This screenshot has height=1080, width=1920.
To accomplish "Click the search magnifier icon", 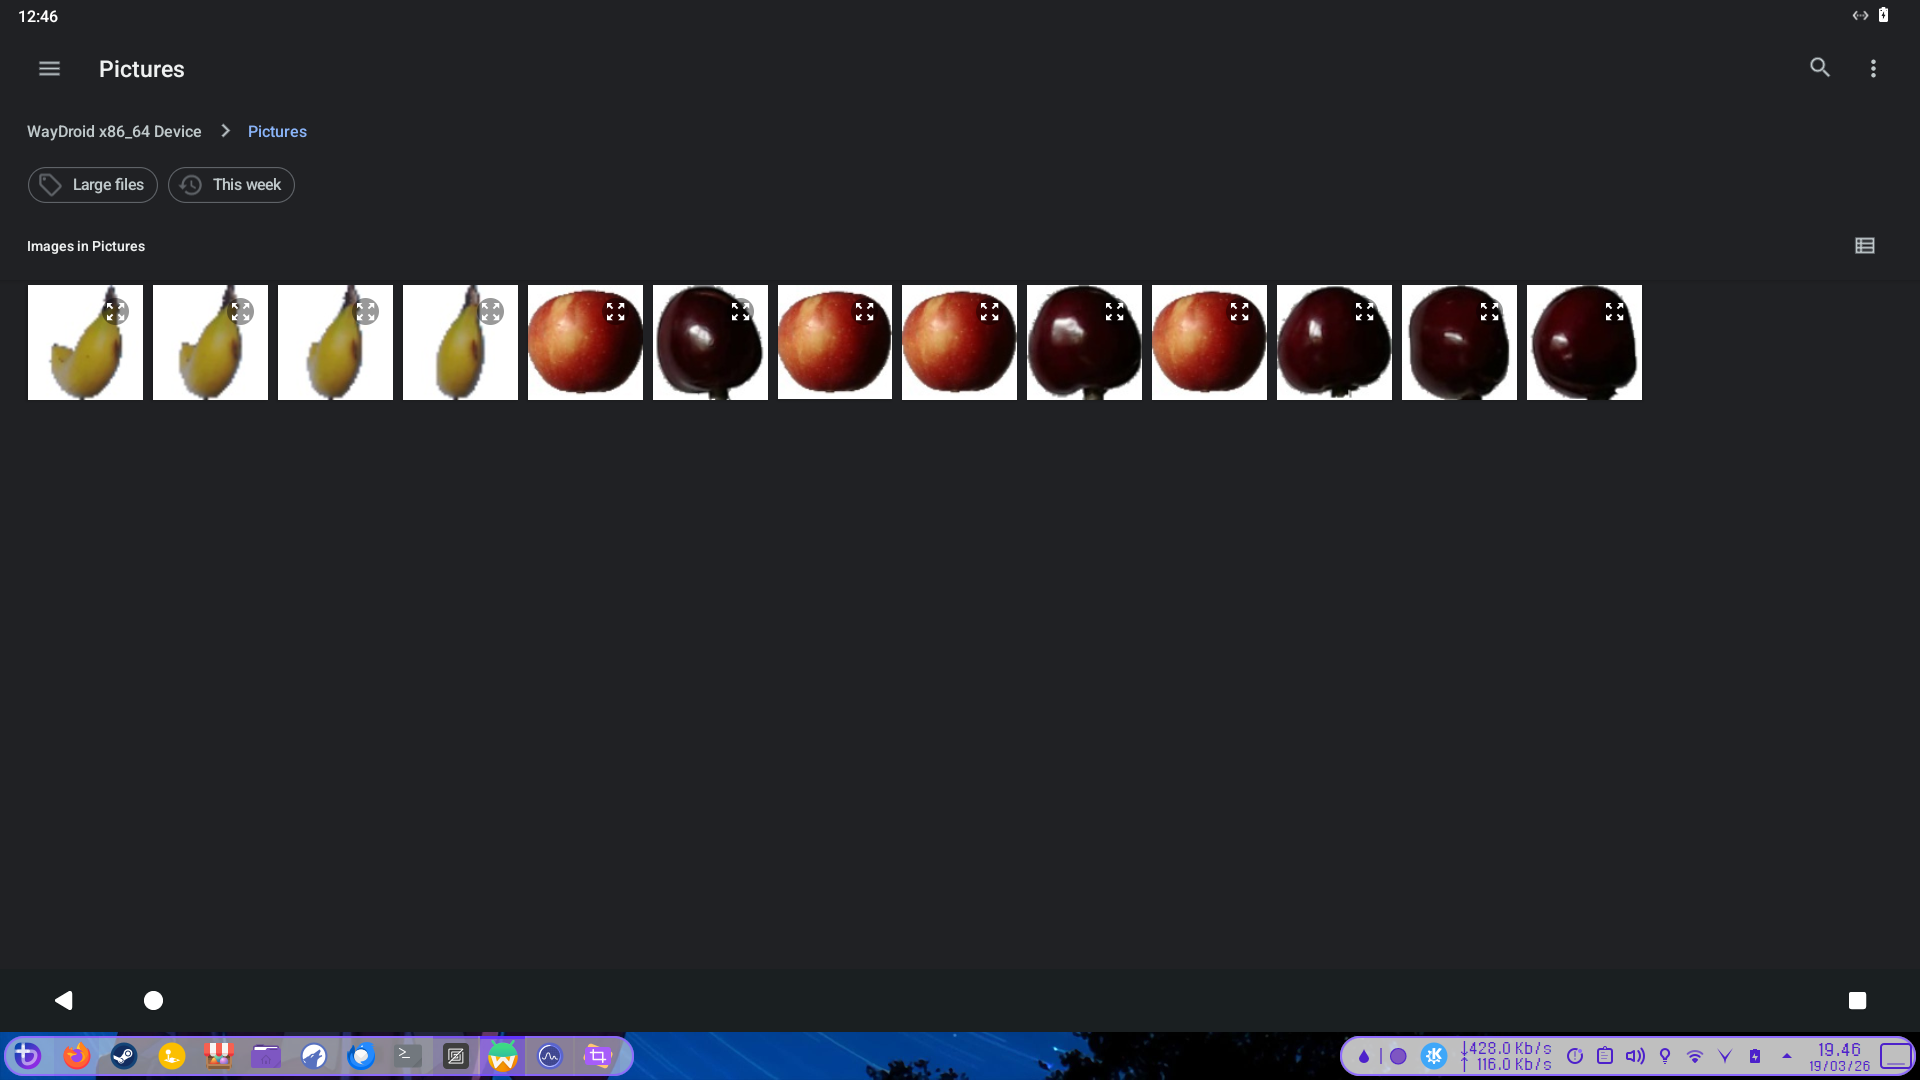I will [1819, 68].
